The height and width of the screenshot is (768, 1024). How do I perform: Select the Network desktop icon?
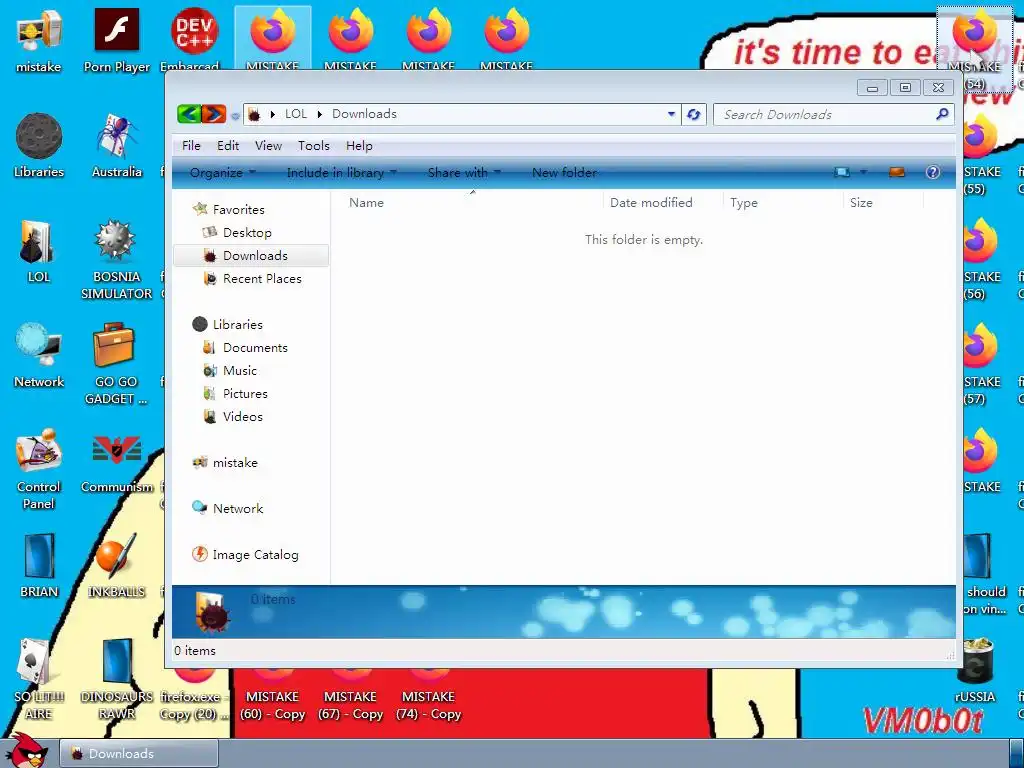pyautogui.click(x=39, y=355)
